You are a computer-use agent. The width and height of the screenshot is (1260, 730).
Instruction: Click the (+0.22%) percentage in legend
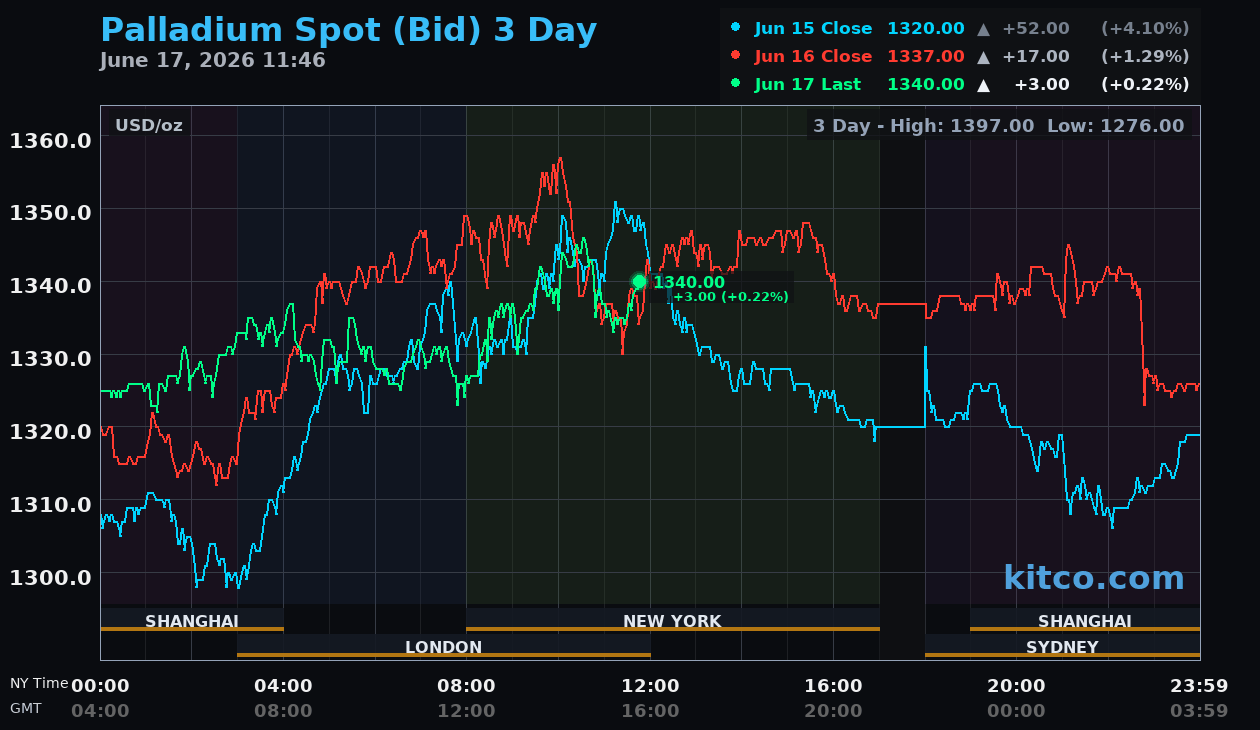1145,84
